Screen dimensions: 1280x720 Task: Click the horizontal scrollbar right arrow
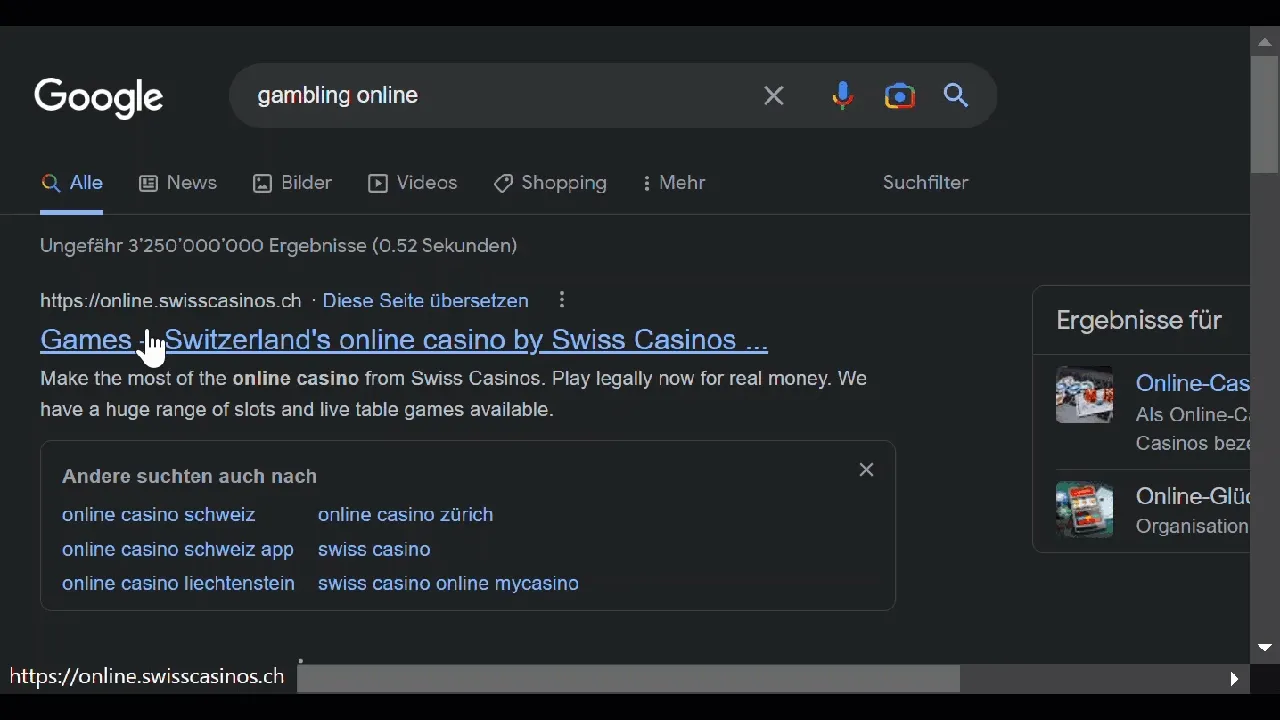click(1235, 679)
